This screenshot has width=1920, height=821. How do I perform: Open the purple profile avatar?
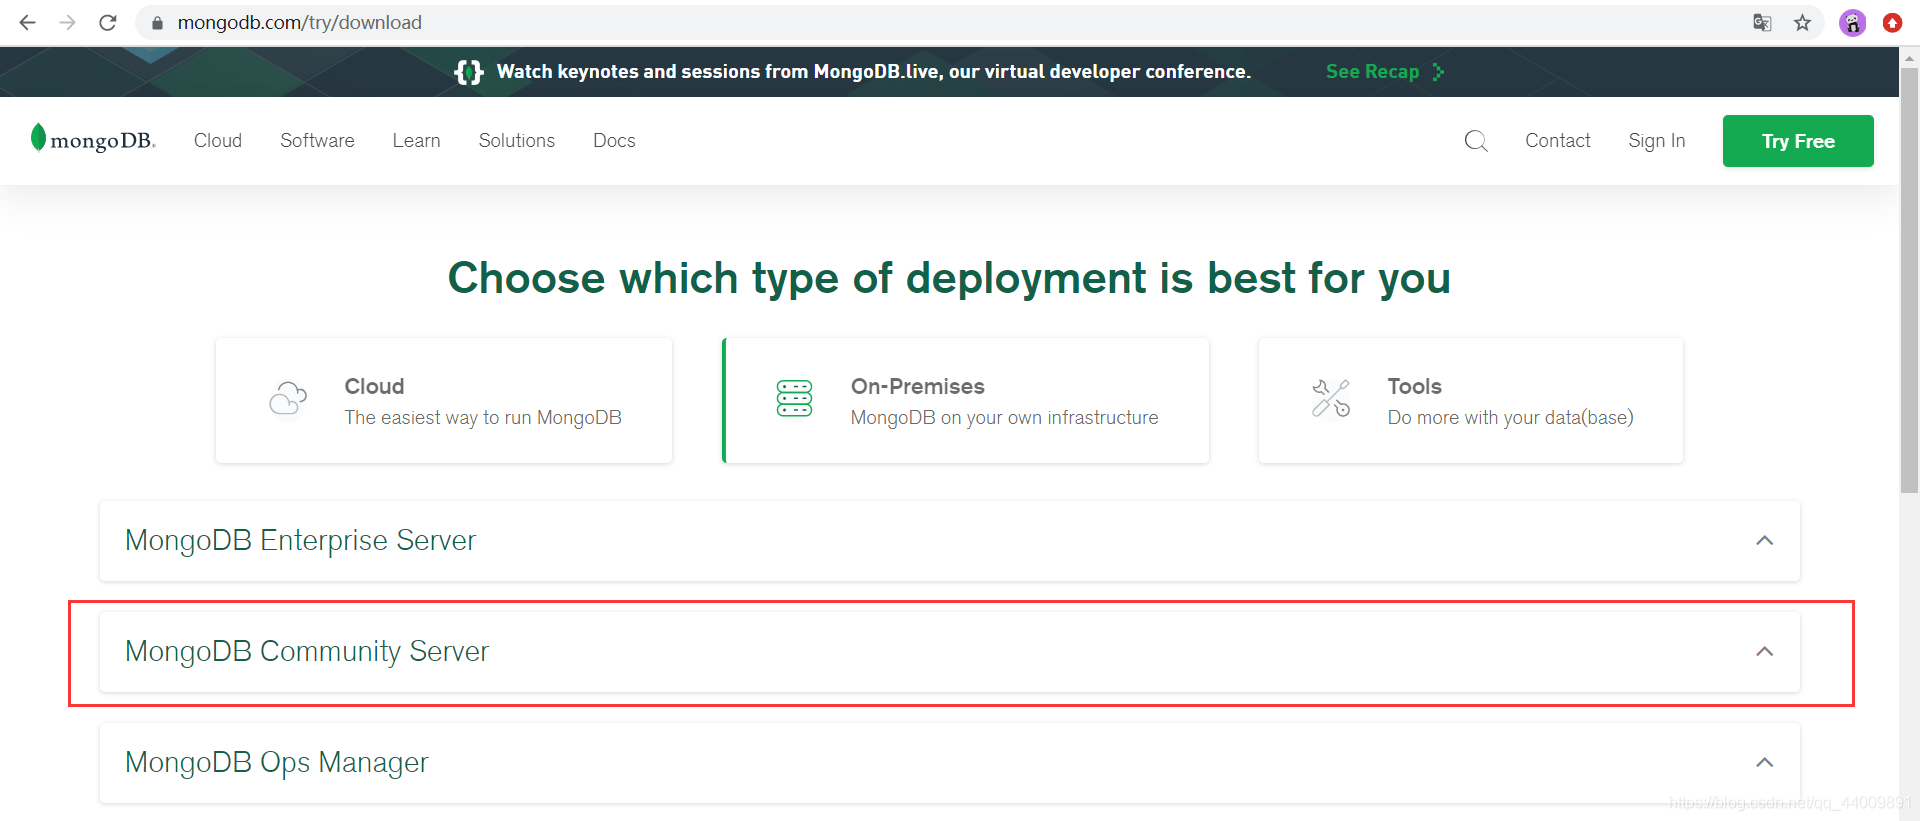click(x=1852, y=22)
